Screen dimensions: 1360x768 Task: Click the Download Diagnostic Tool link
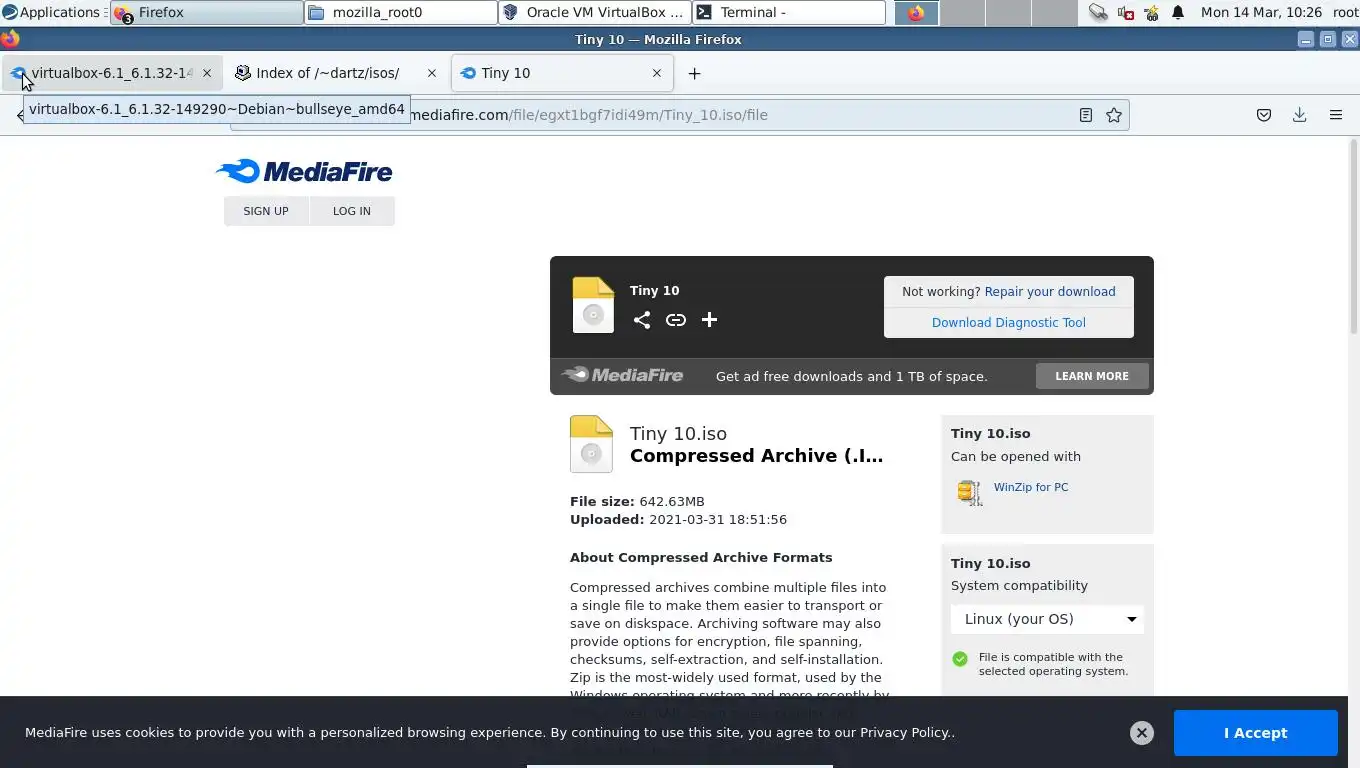(1009, 322)
